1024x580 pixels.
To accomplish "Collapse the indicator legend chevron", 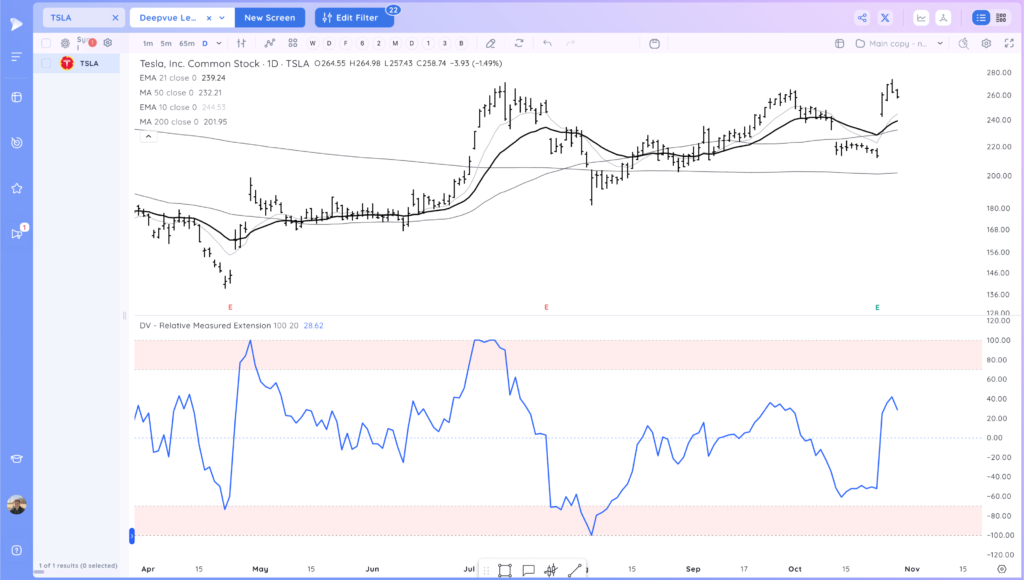I will click(x=148, y=137).
